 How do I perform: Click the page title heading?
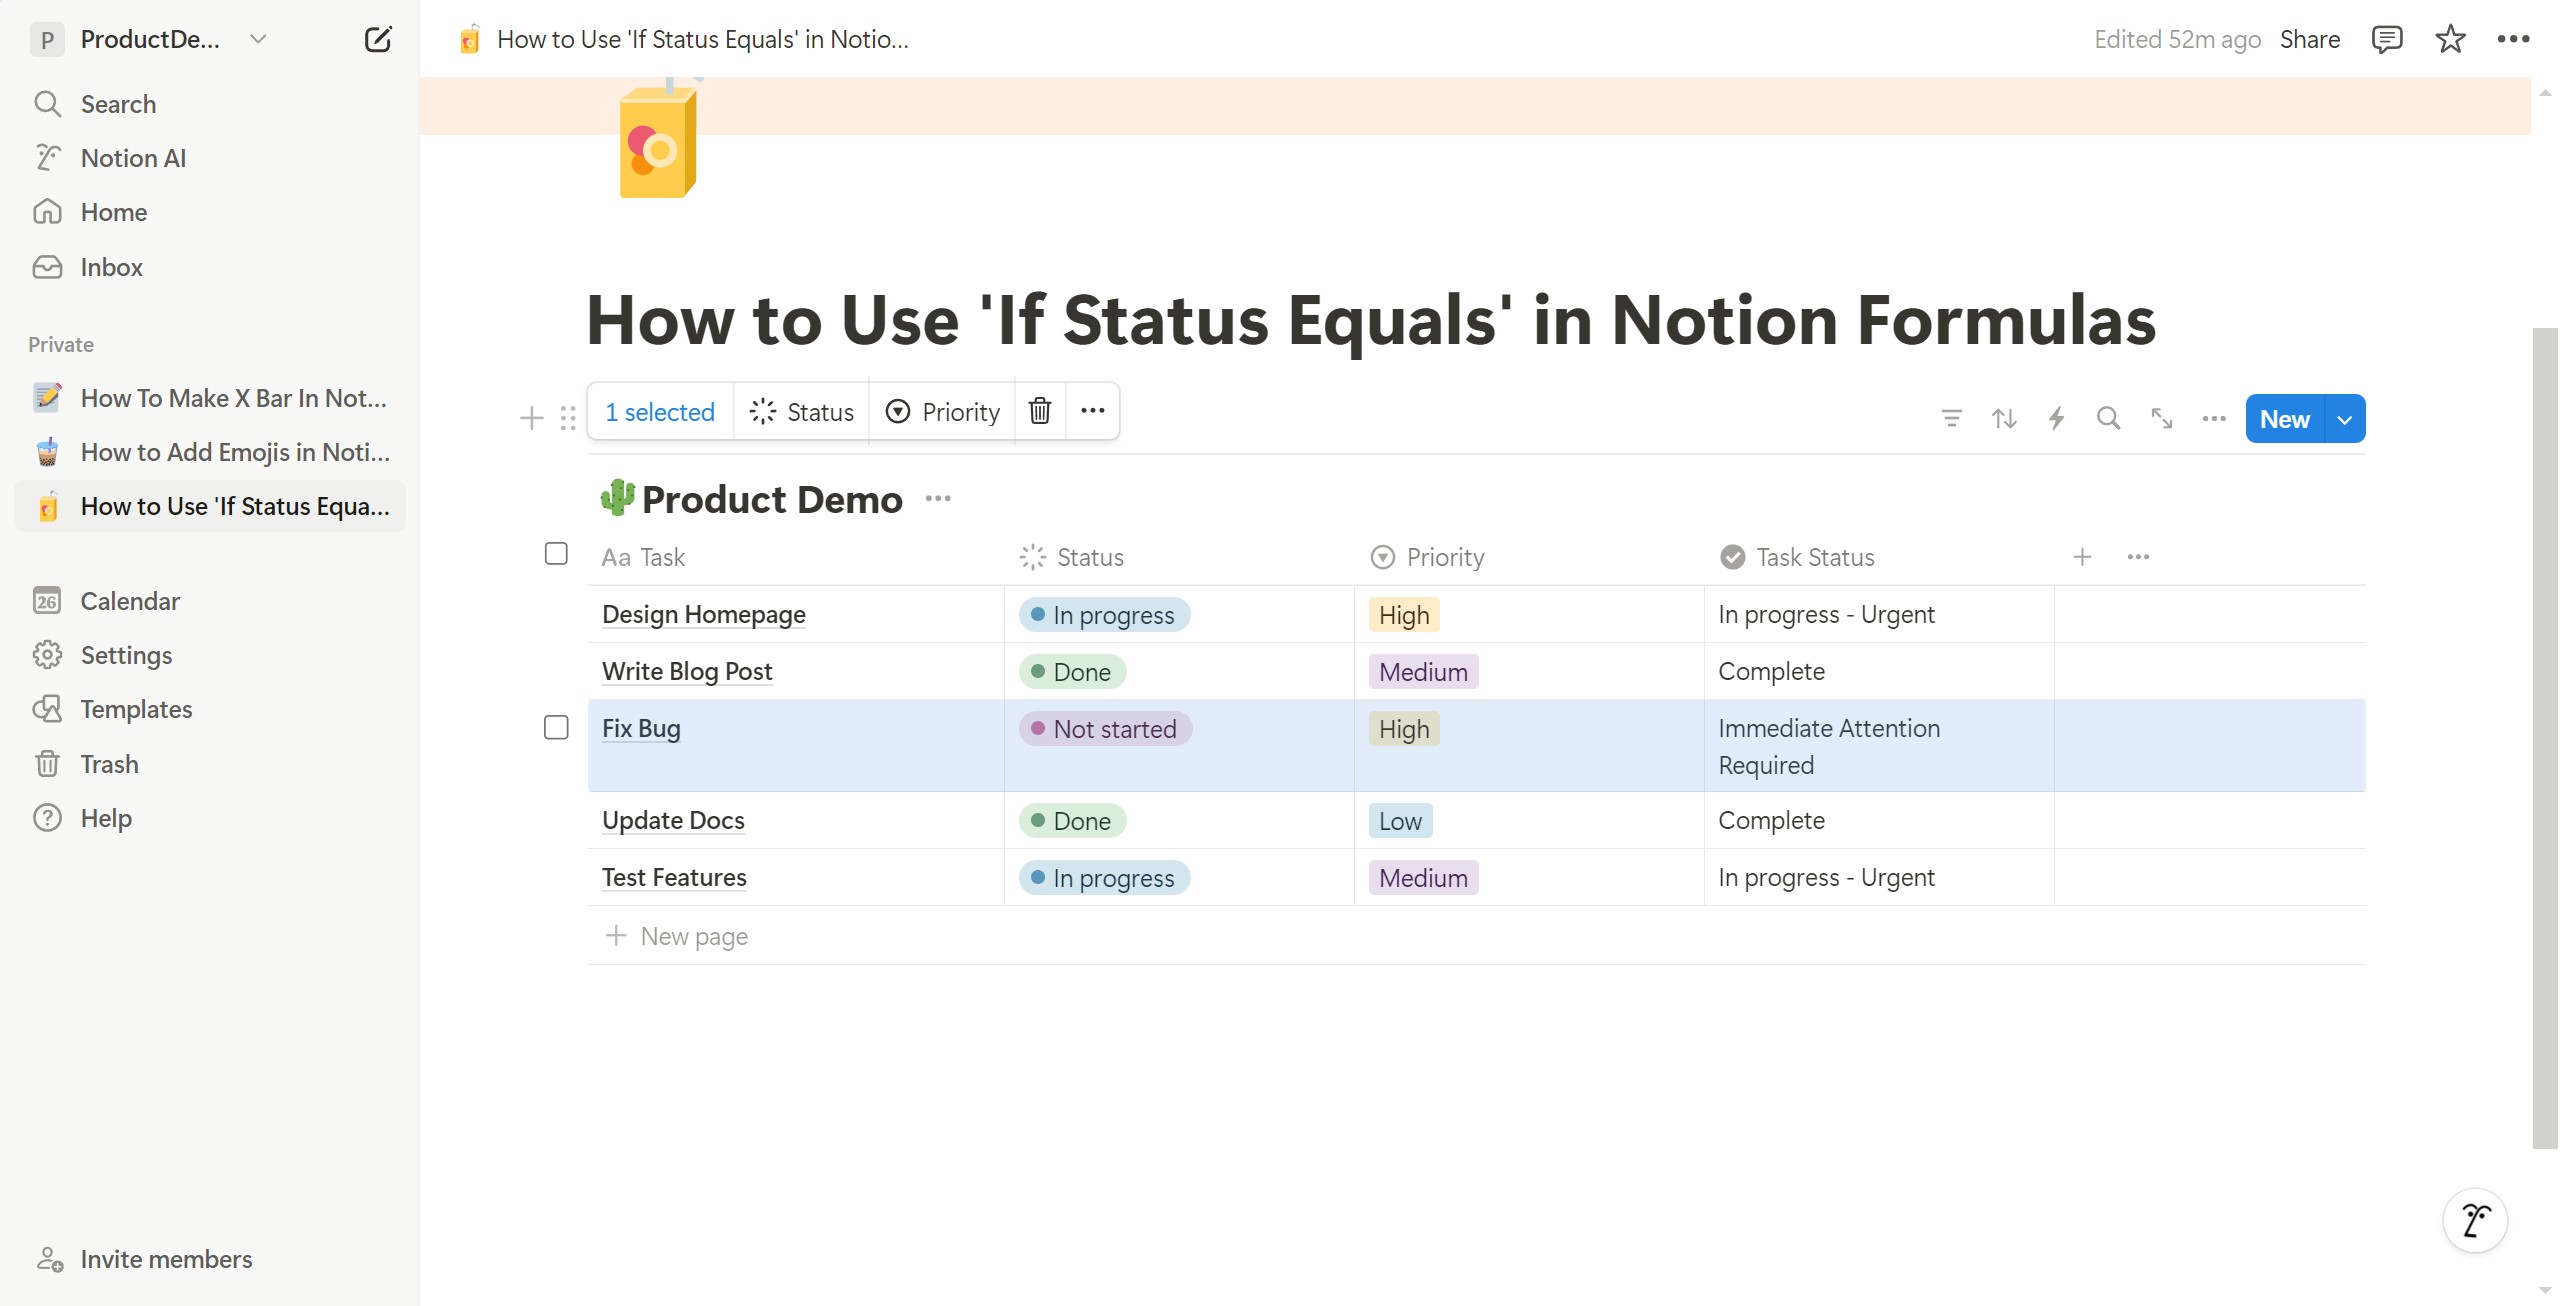[1371, 320]
